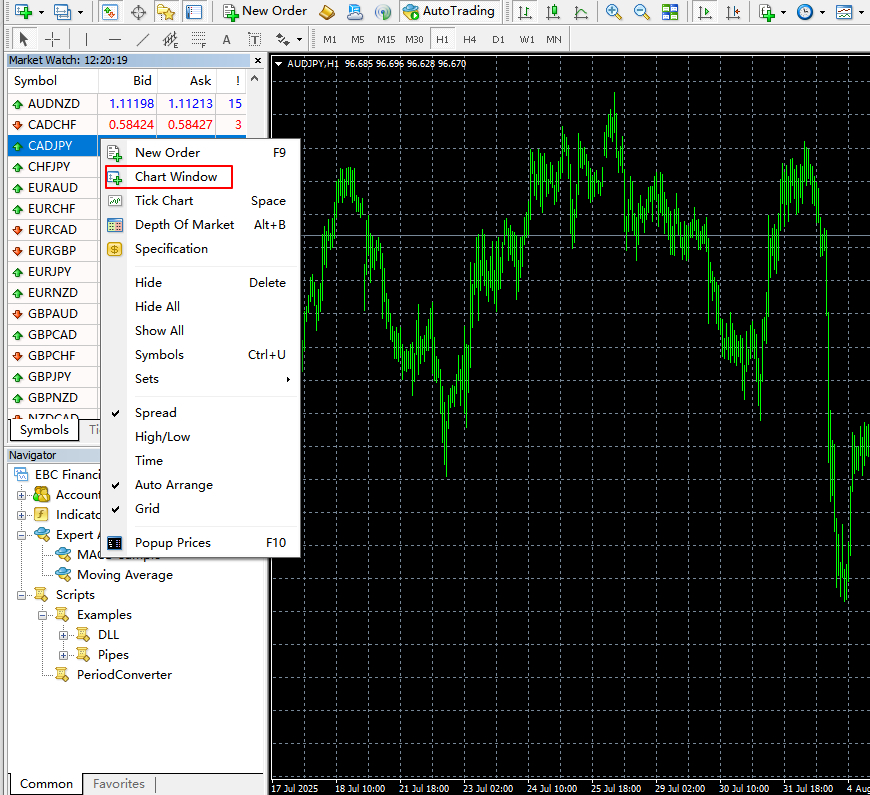Expand the Pipes folder tree node
Viewport: 870px width, 795px height.
[x=64, y=655]
